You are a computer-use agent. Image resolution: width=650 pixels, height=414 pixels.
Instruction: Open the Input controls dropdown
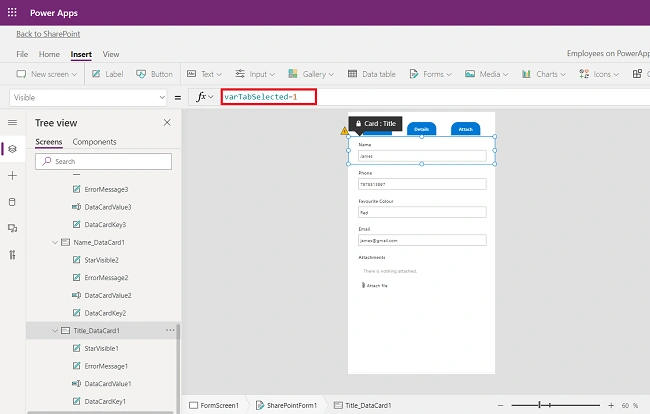[255, 74]
